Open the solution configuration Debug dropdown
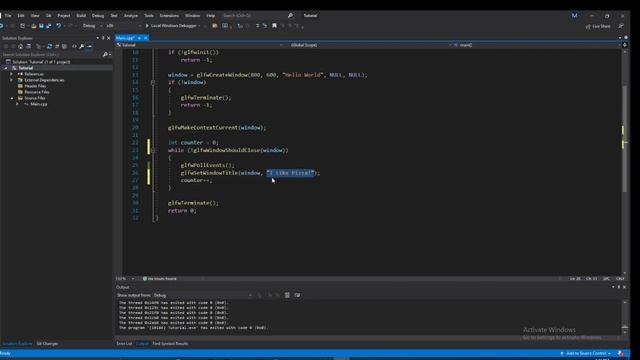 tap(92, 26)
